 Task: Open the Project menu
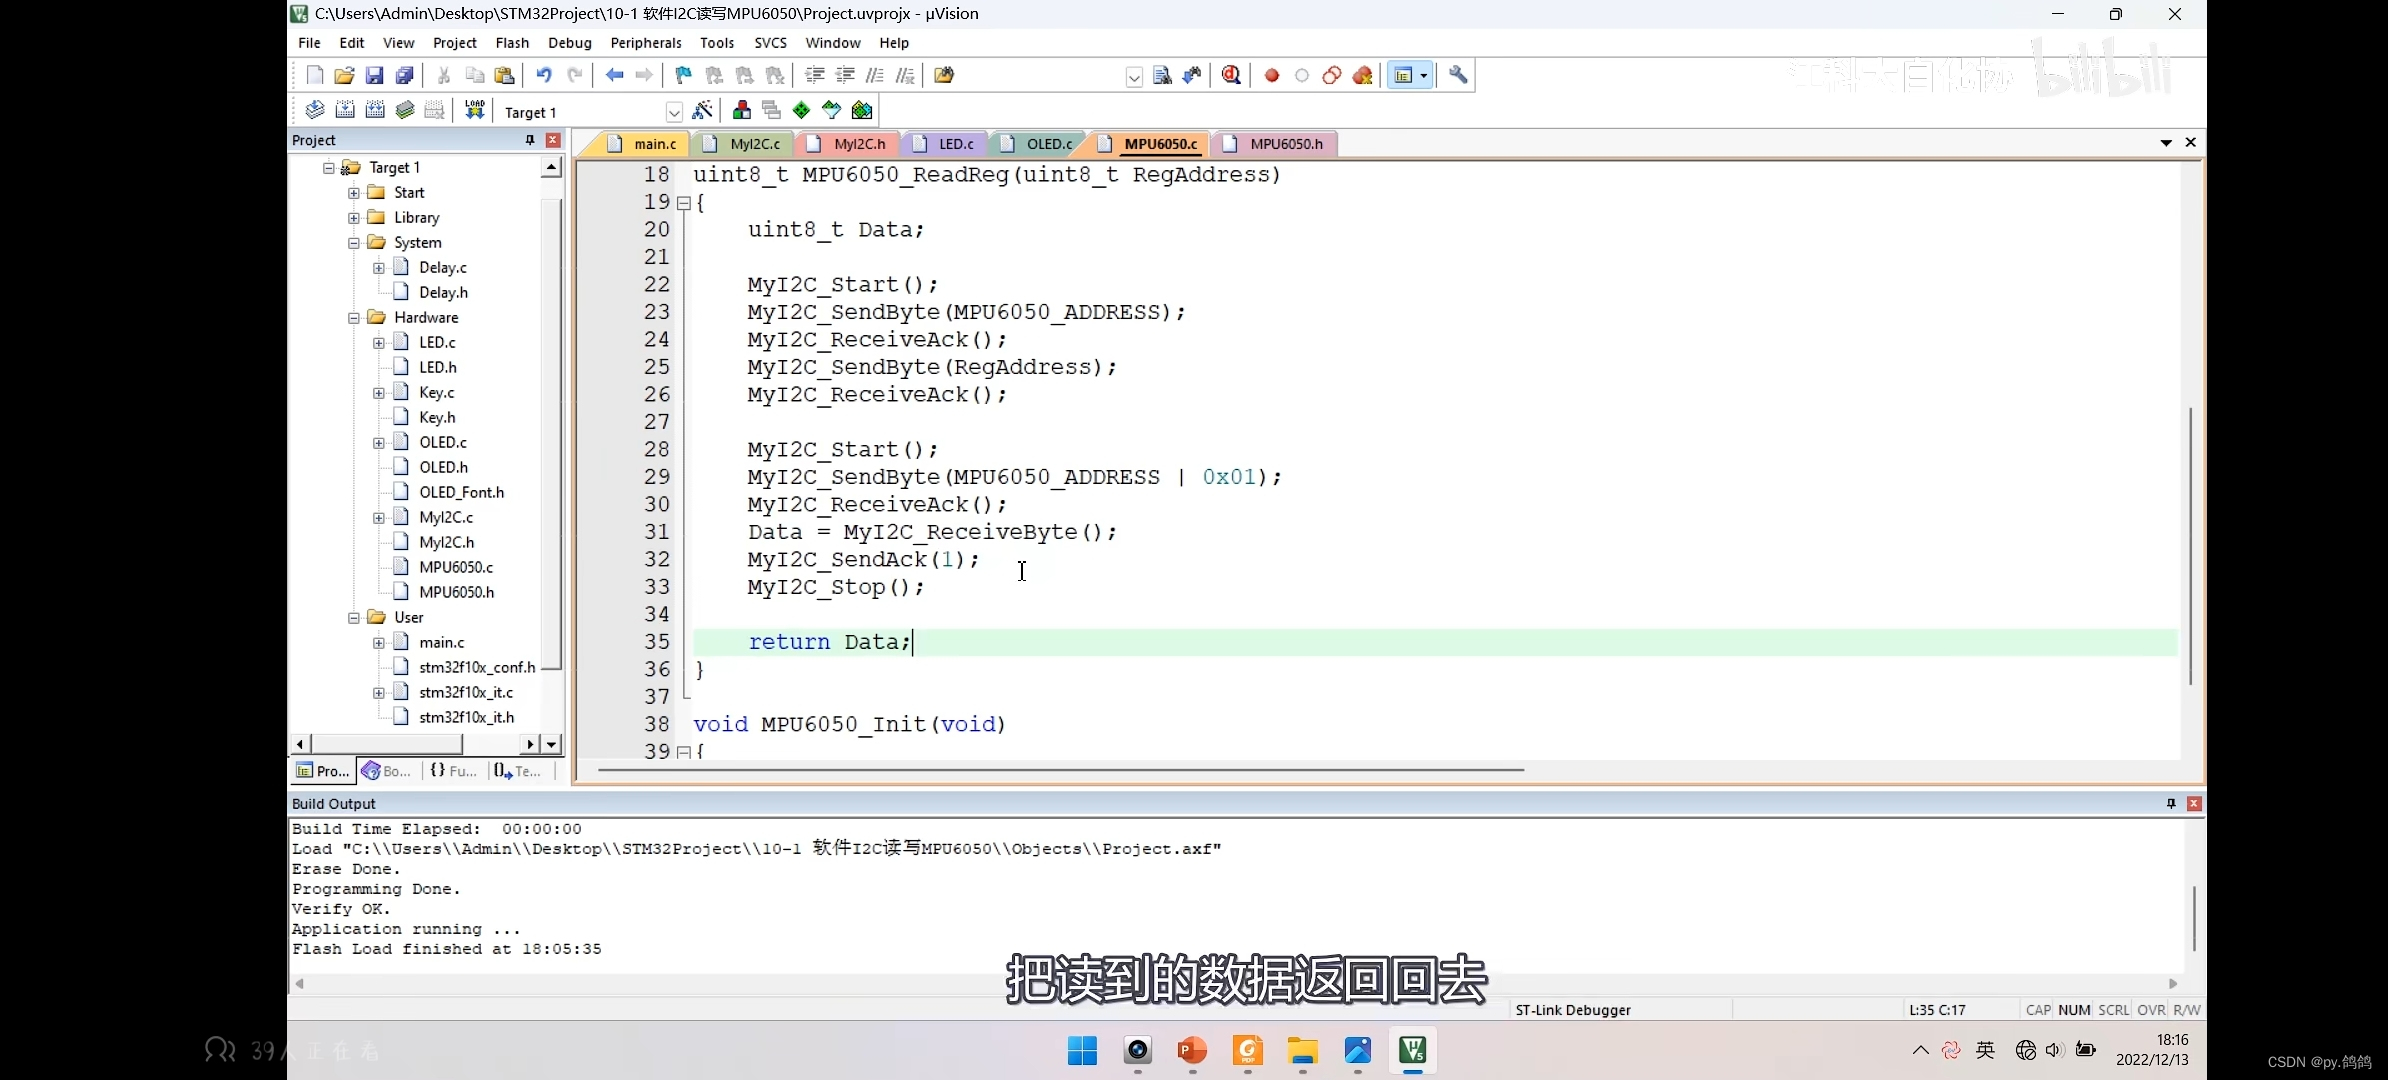tap(454, 43)
